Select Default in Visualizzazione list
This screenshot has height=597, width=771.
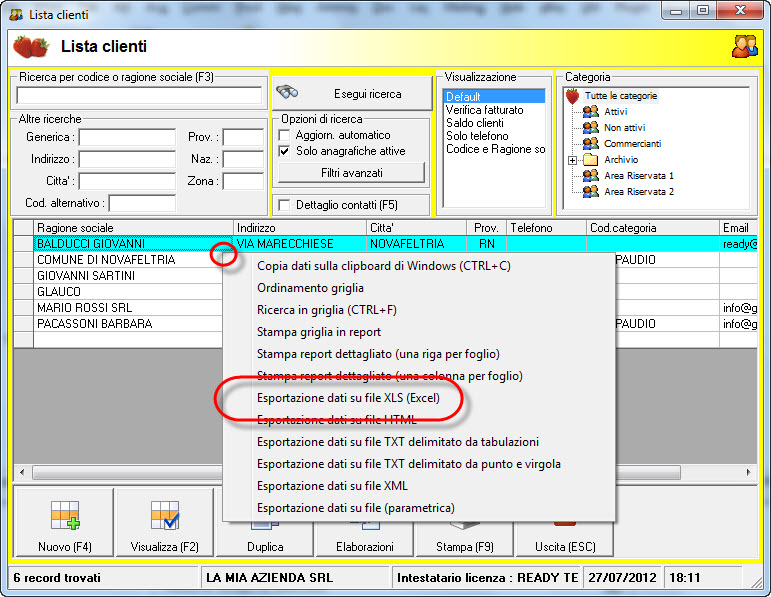495,96
